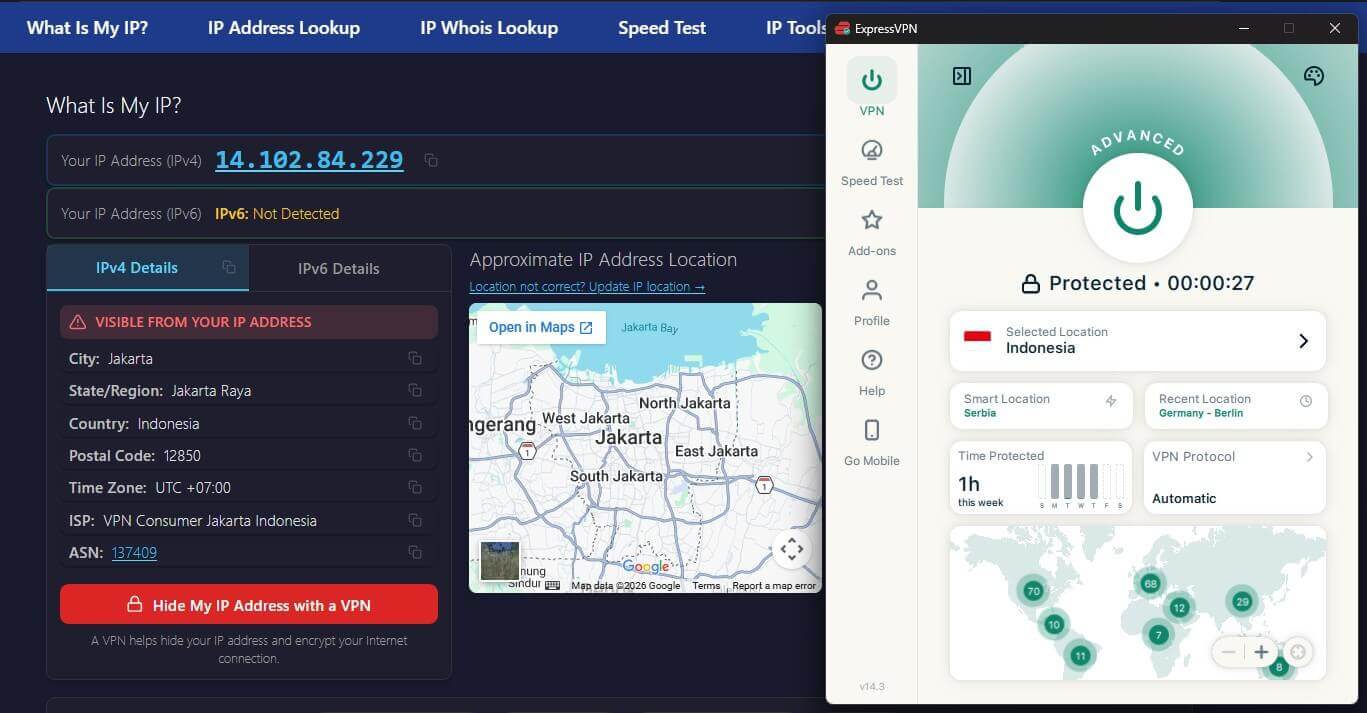Viewport: 1367px width, 713px height.
Task: Copy all IPv4 details via tab copy icon
Action: [x=229, y=267]
